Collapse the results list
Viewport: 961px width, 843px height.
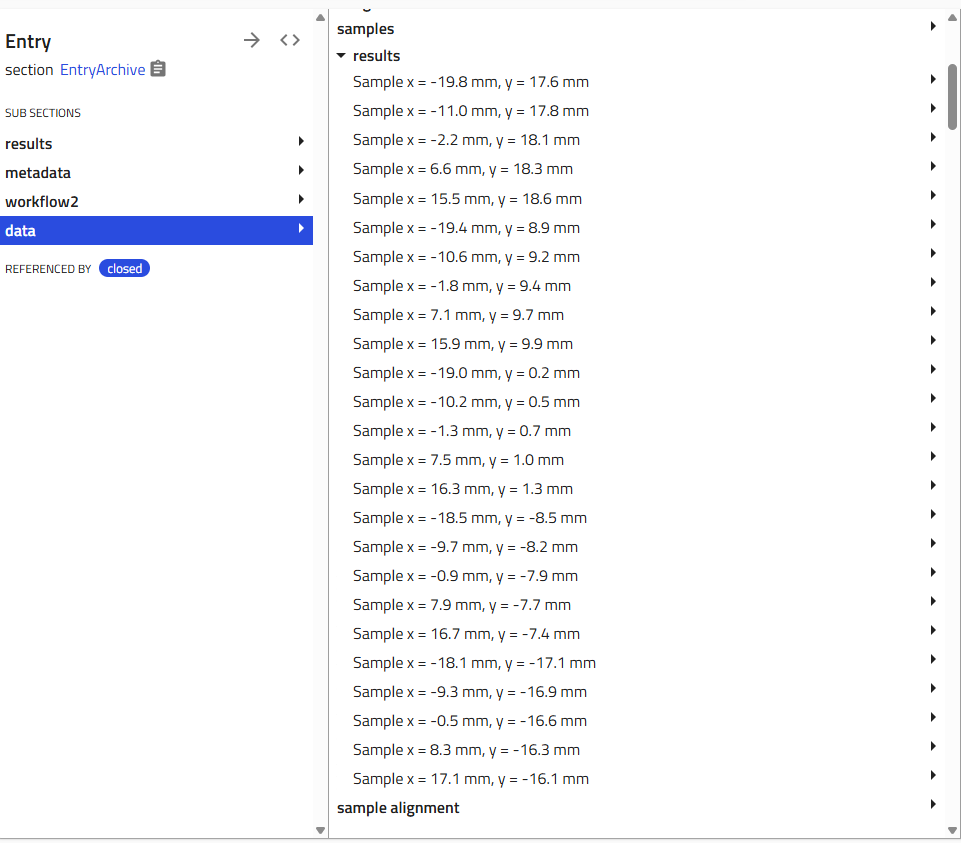pyautogui.click(x=342, y=56)
